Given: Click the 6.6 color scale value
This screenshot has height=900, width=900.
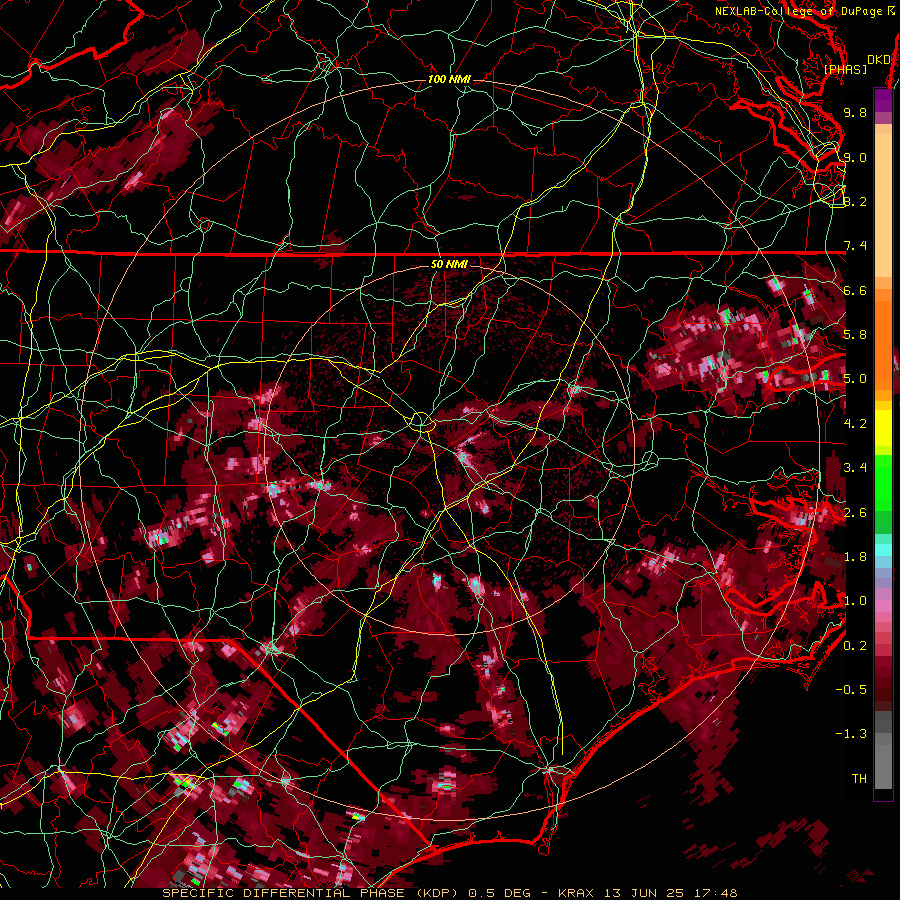Looking at the screenshot, I should [x=855, y=290].
